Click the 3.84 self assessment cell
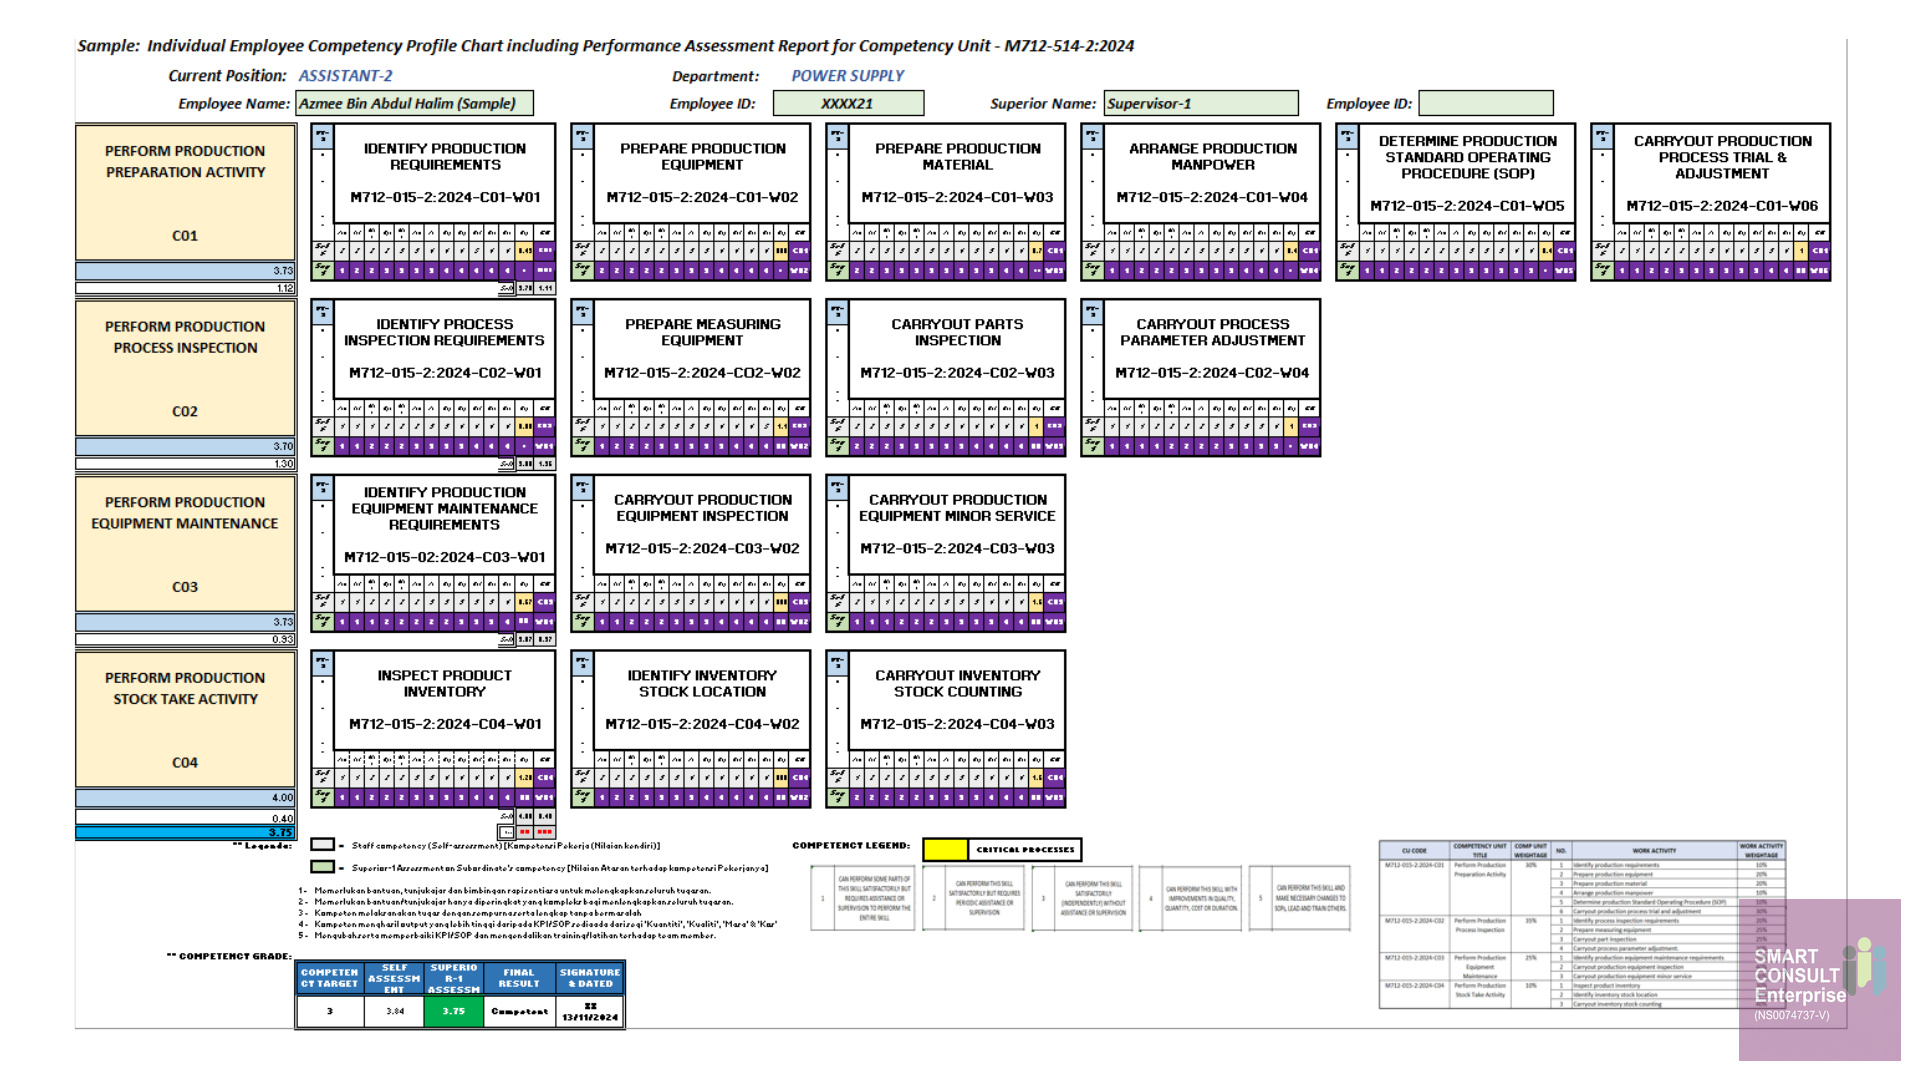The image size is (1920, 1080). (395, 1011)
